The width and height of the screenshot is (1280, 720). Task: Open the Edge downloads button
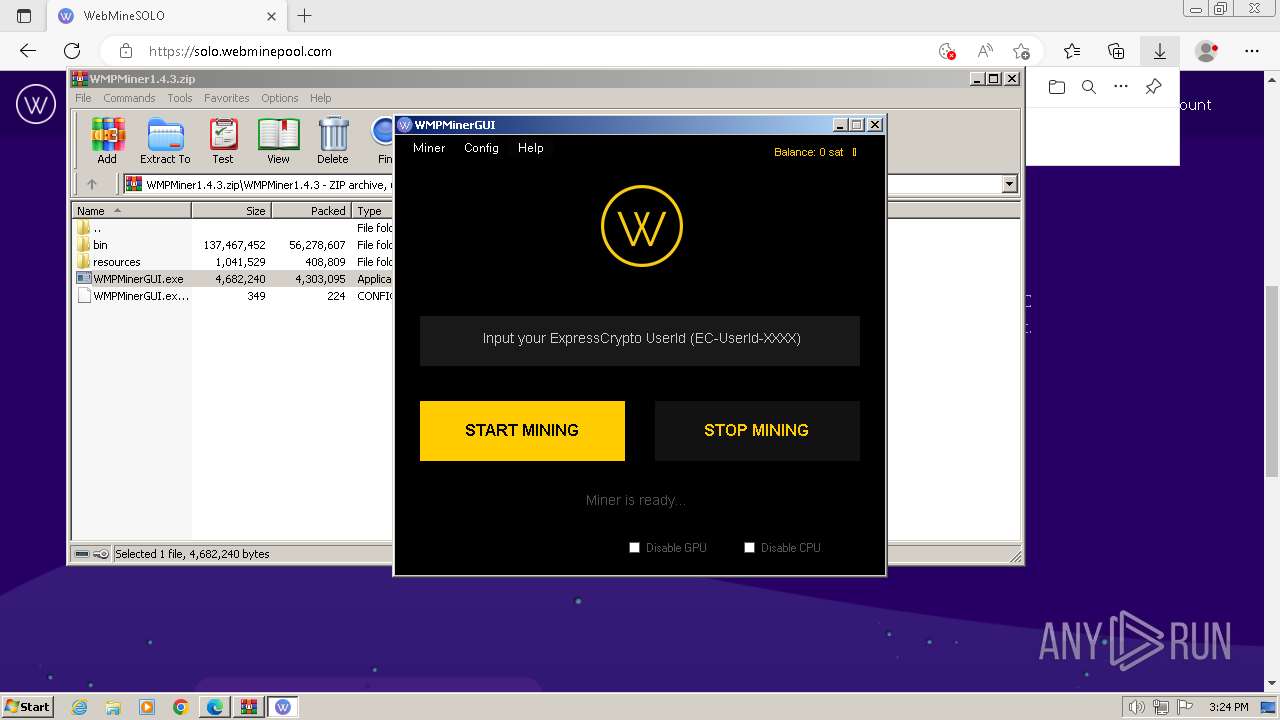[1160, 51]
